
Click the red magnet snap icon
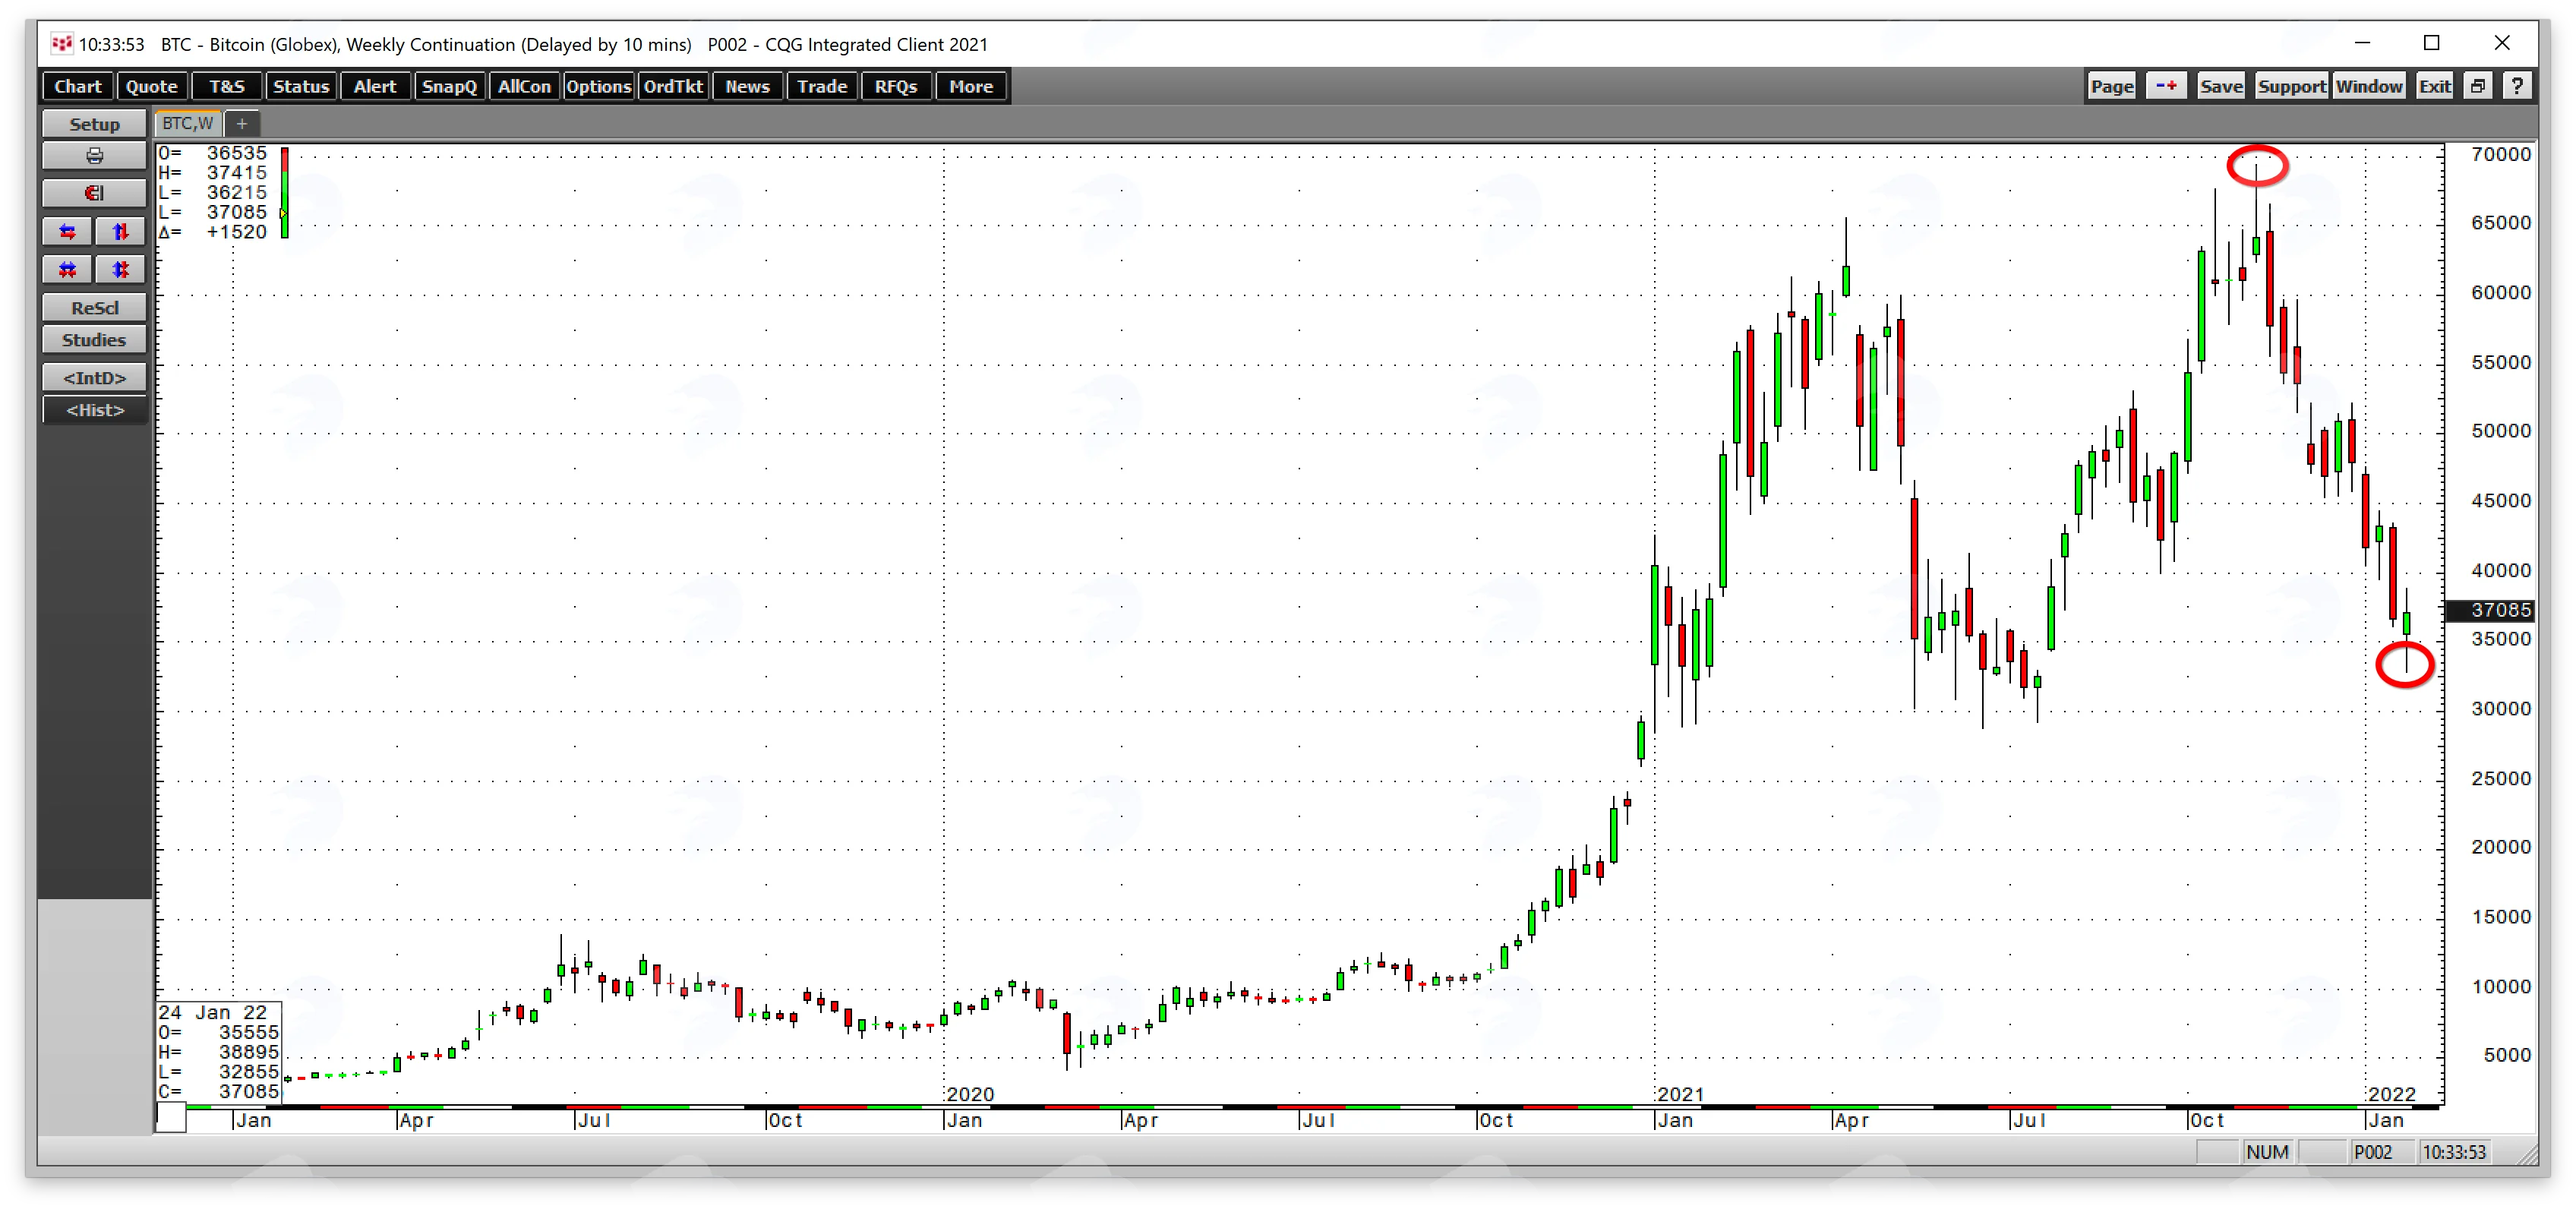94,193
